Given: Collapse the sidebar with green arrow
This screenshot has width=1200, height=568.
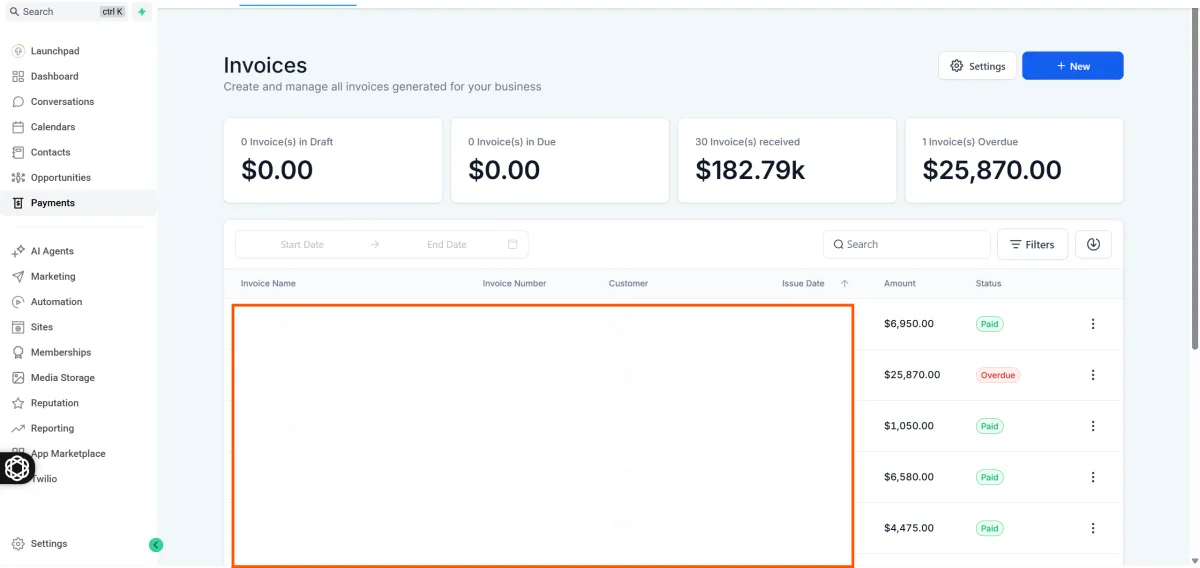Looking at the screenshot, I should pyautogui.click(x=156, y=545).
